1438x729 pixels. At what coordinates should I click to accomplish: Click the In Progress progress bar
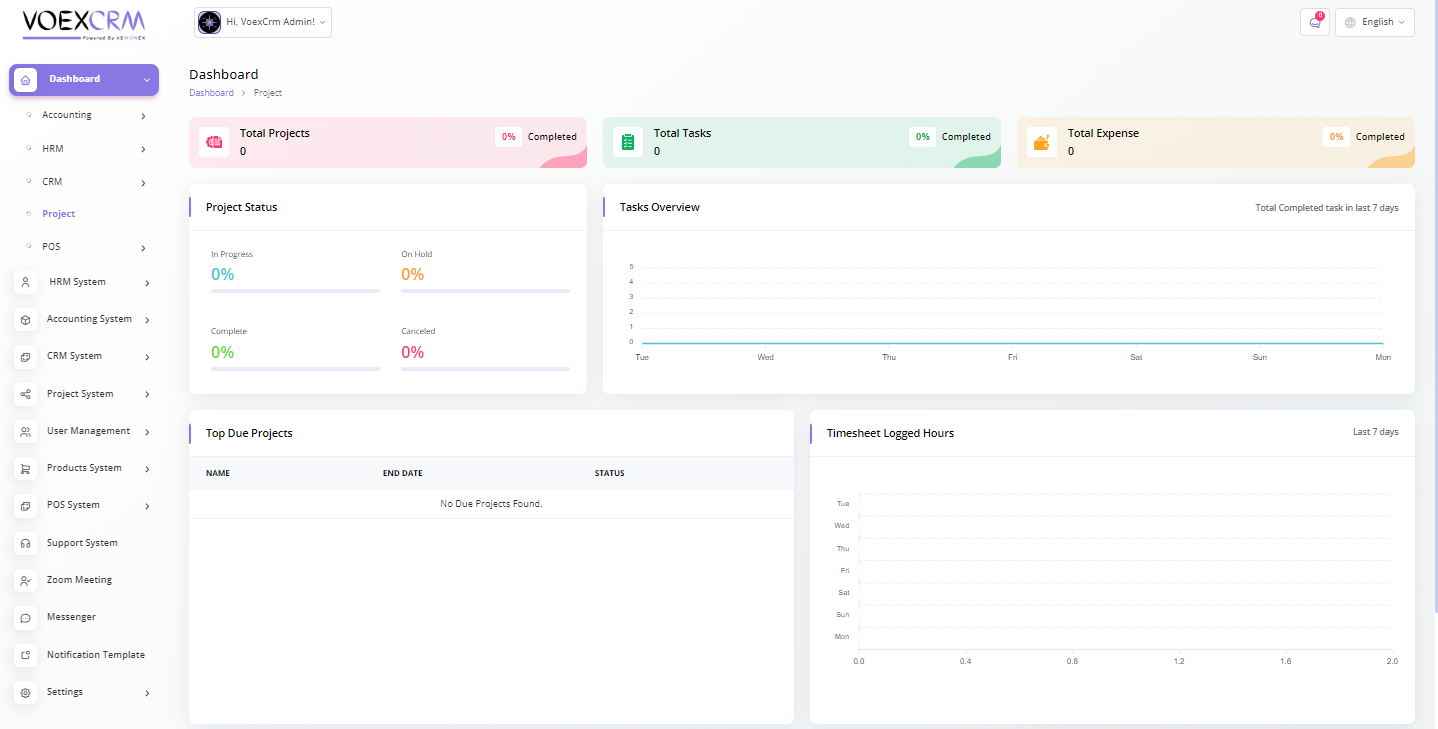pos(295,291)
